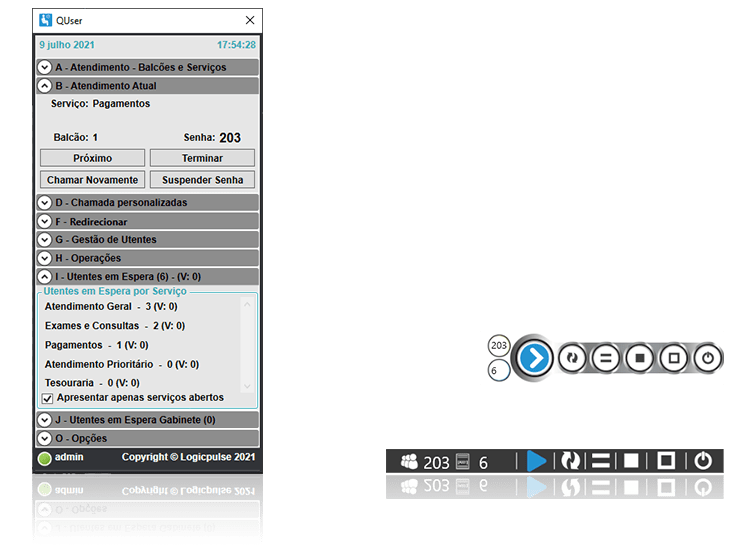Click the Próximo button
Viewport: 756px width, 550px height.
(93, 158)
